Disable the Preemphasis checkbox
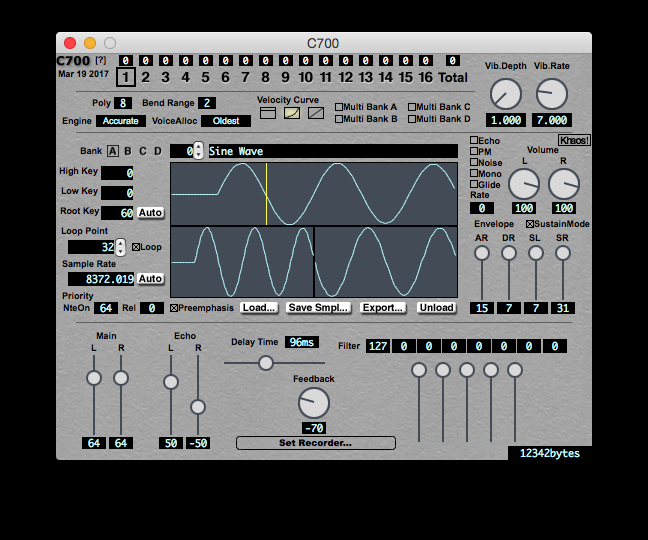Image resolution: width=648 pixels, height=540 pixels. point(174,308)
